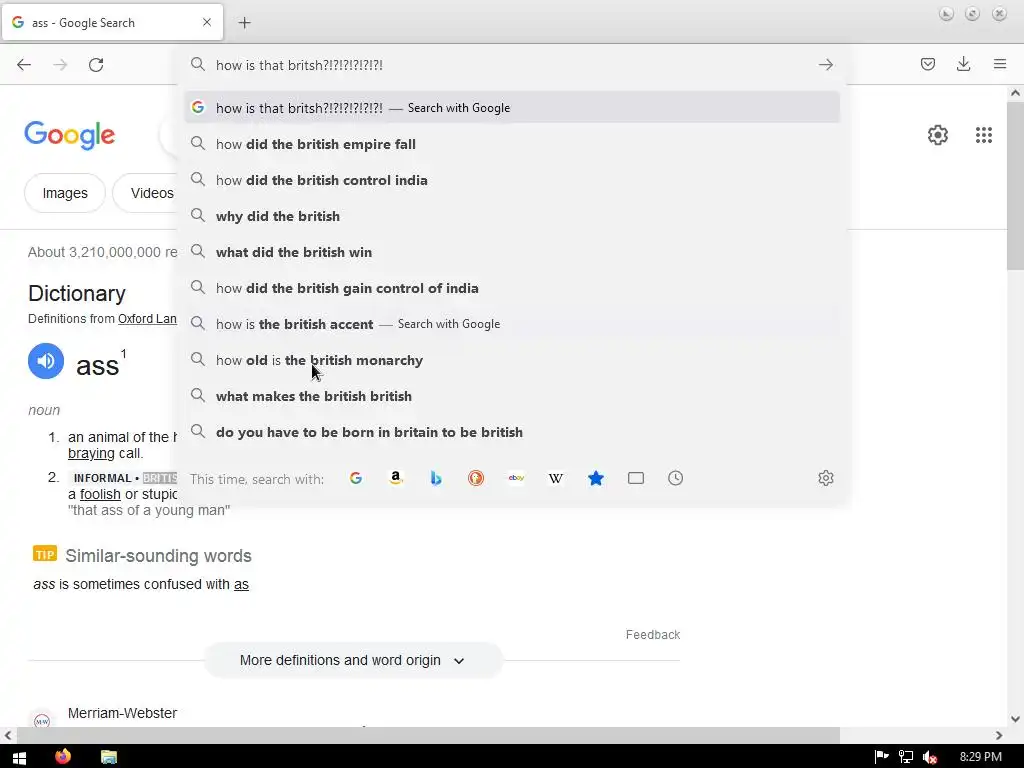Click the vertical scrollbar thumb
The height and width of the screenshot is (768, 1024).
tap(1015, 185)
